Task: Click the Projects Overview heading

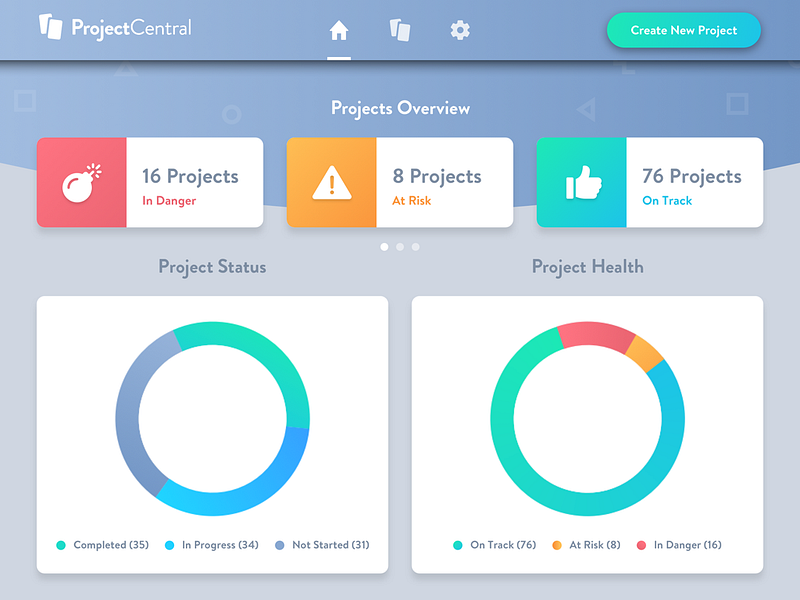Action: point(400,108)
